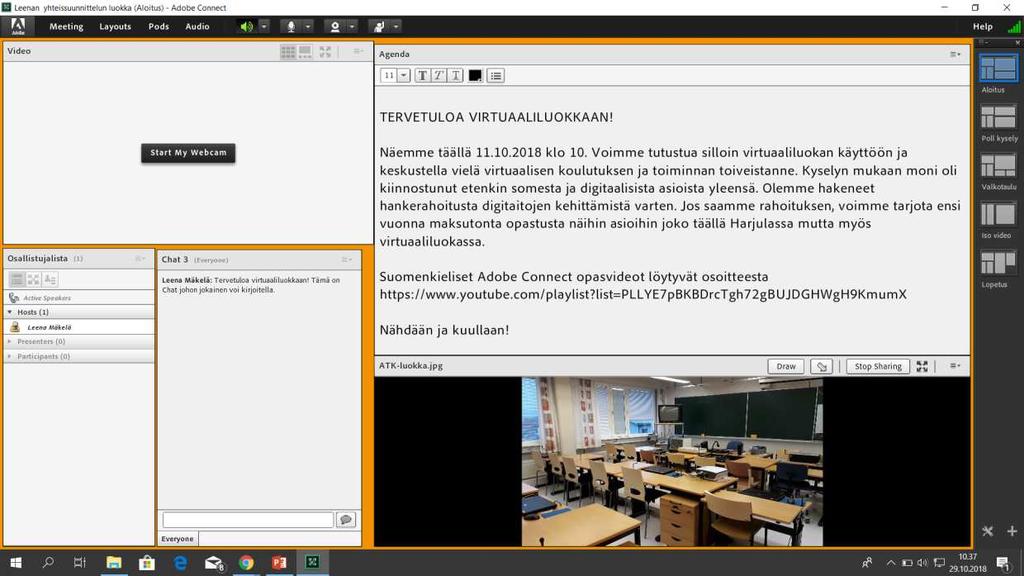Expand the Presenters (0) group
The image size is (1024, 576).
point(10,342)
